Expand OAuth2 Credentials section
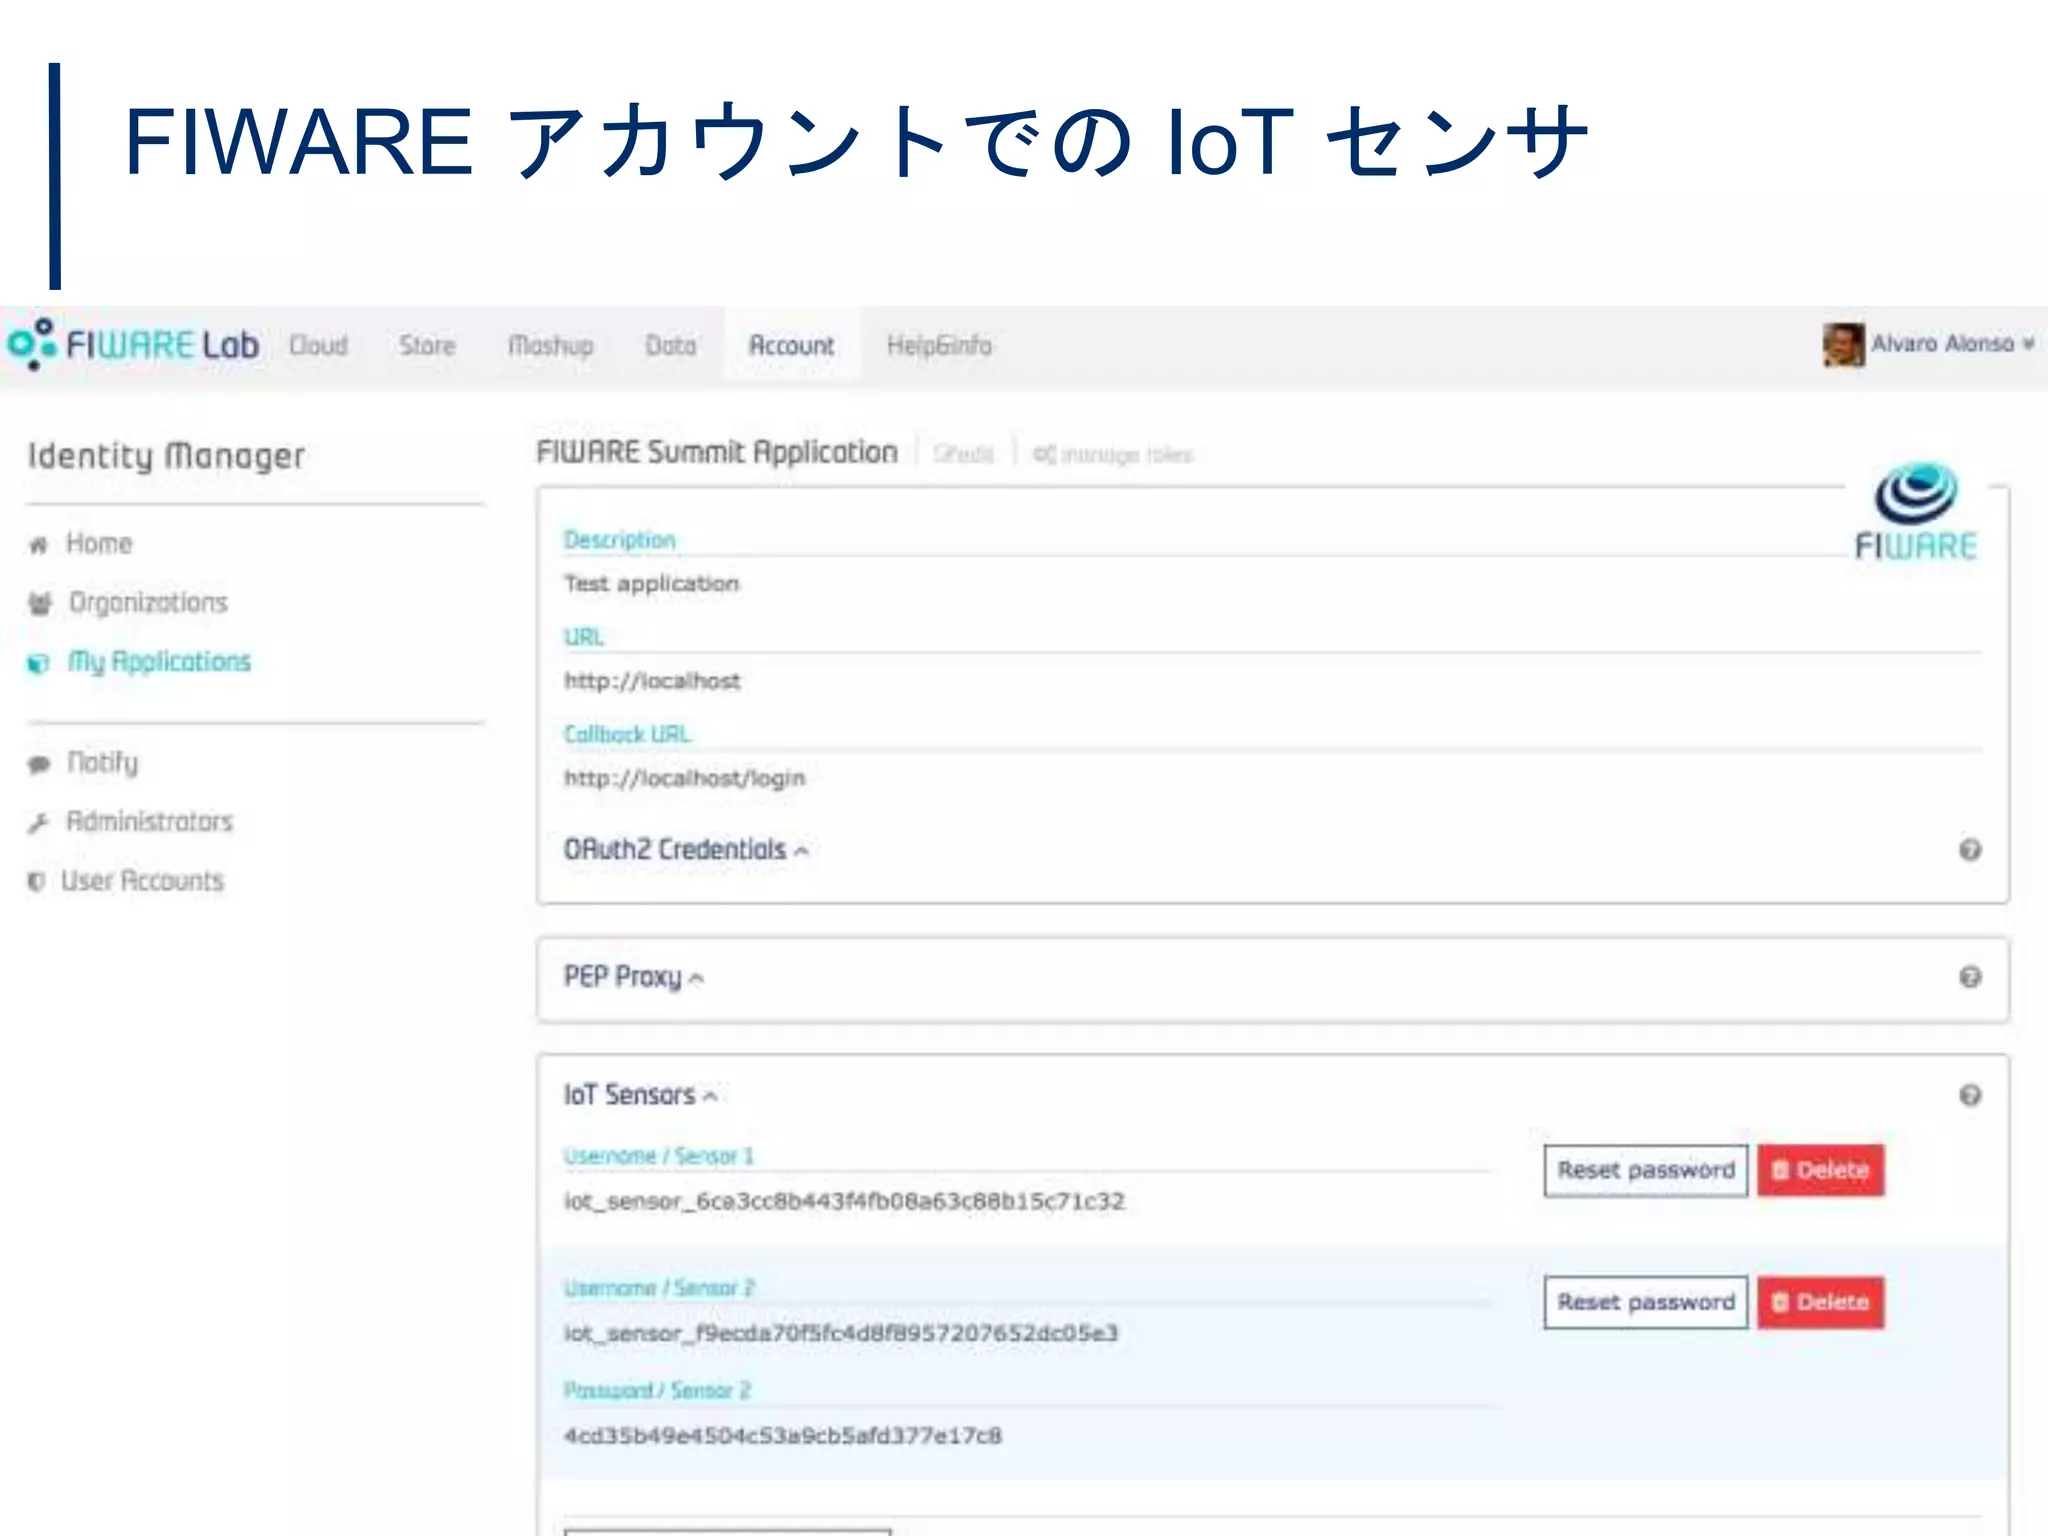 point(685,850)
